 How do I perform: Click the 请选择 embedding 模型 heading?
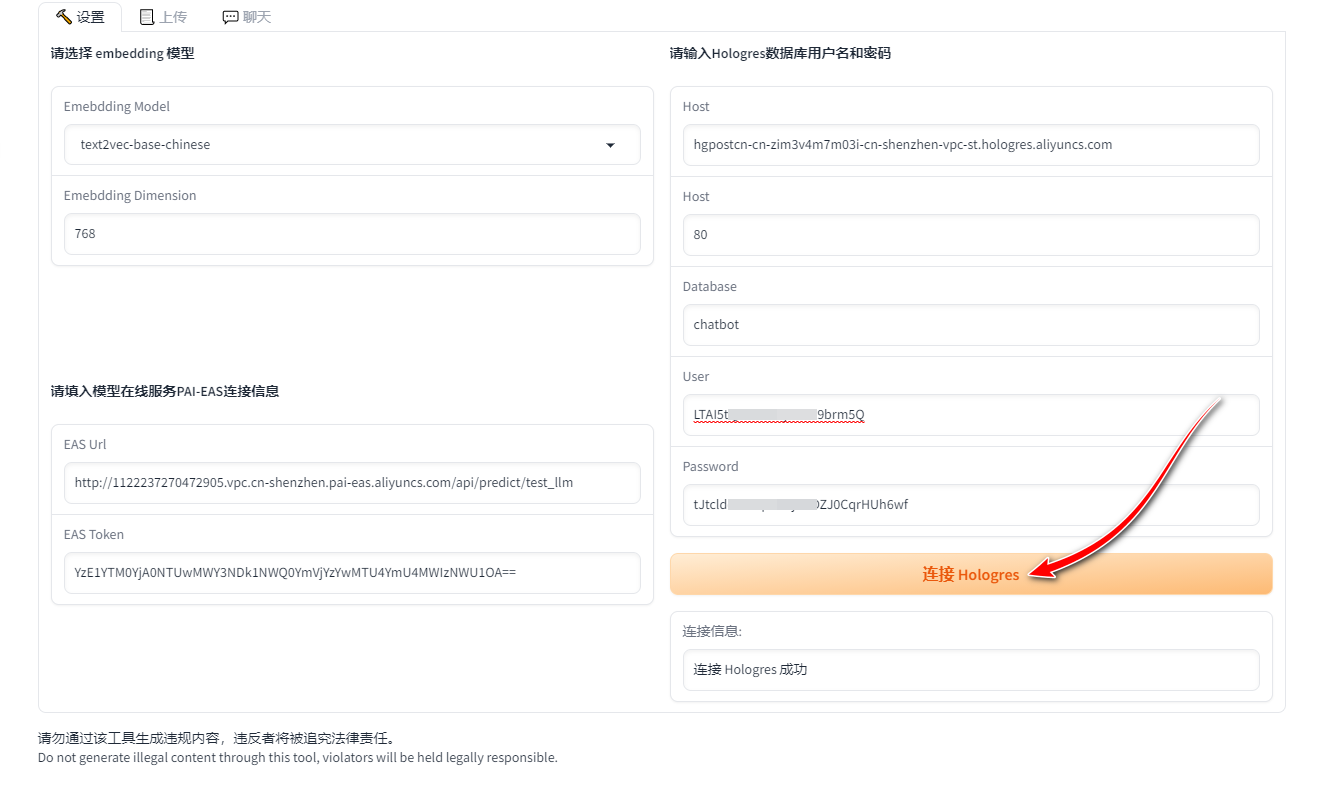pos(122,53)
